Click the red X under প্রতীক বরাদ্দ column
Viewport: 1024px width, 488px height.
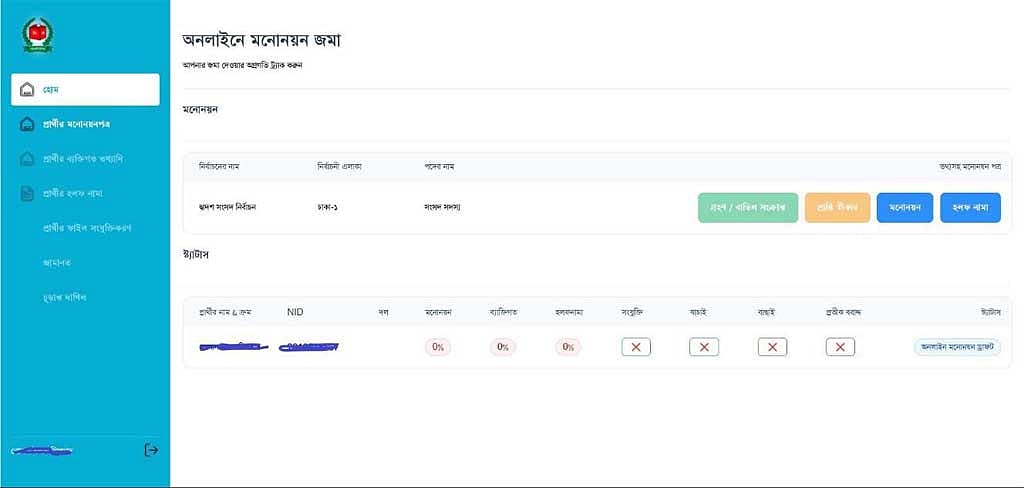(x=840, y=348)
